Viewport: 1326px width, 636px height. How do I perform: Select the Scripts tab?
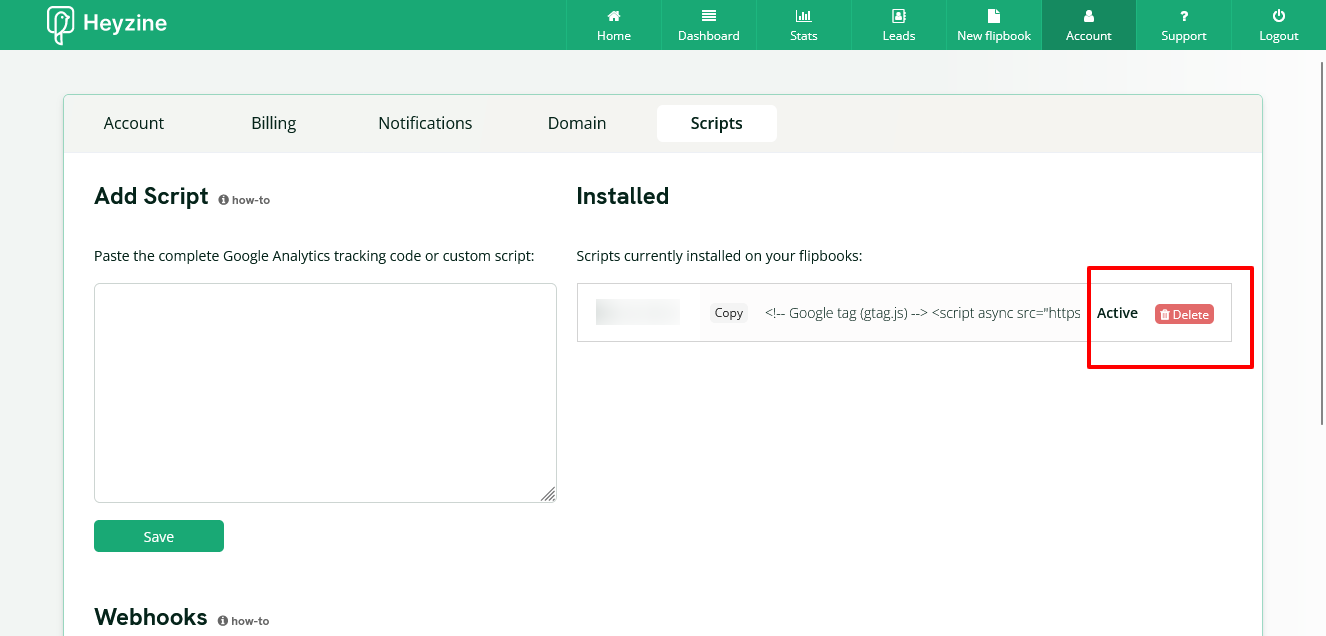pyautogui.click(x=716, y=123)
